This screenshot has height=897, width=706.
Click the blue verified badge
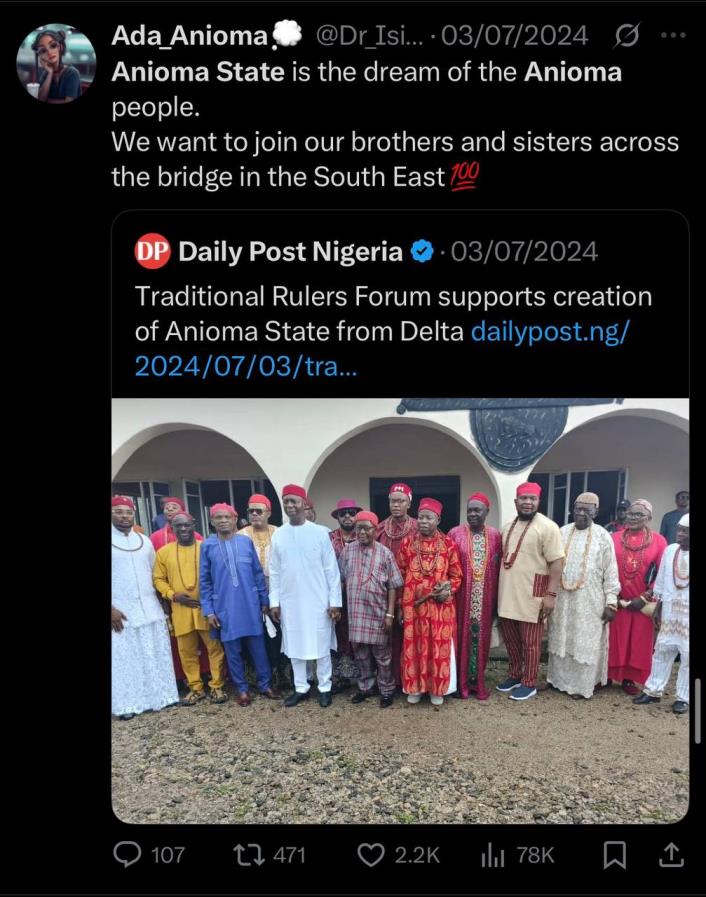422,251
